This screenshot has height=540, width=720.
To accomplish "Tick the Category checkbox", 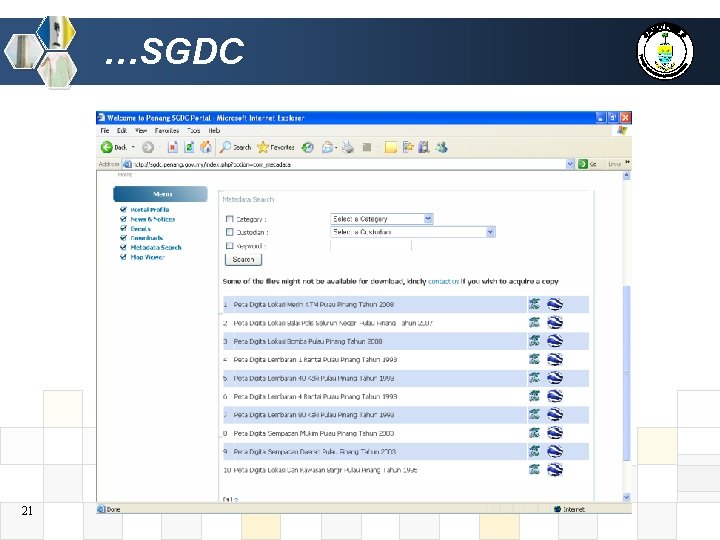I will tap(230, 219).
